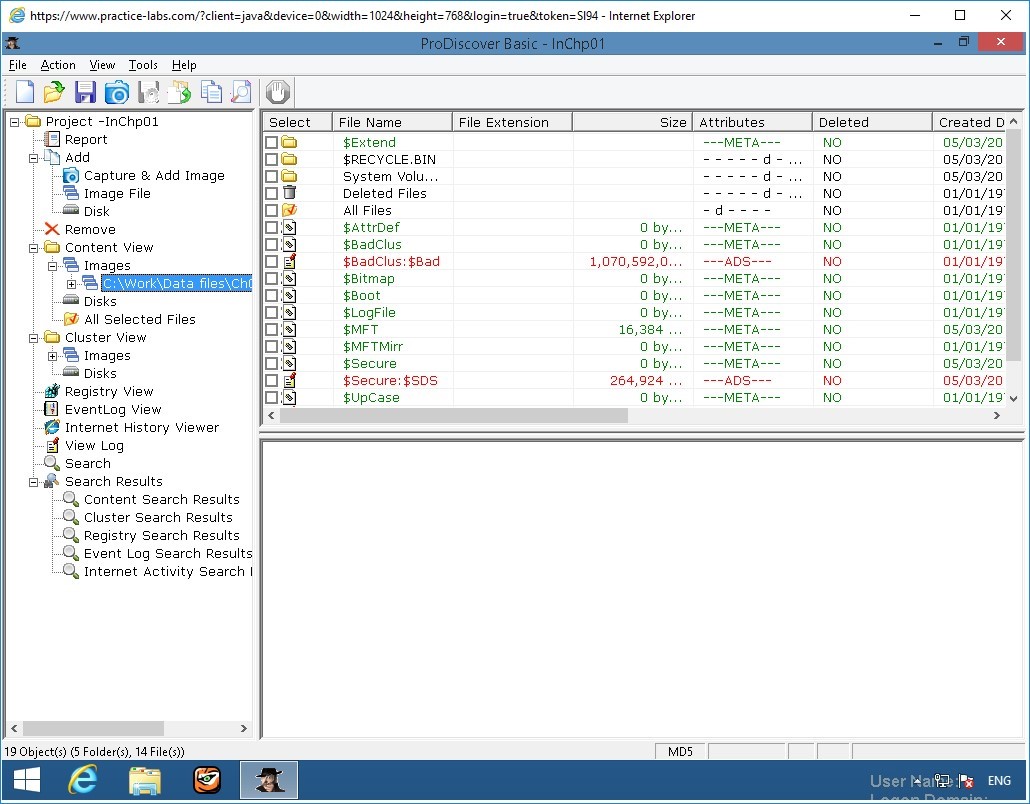The image size is (1030, 804).
Task: Click the file list horizontal scrollbar thumb
Action: [x=454, y=415]
